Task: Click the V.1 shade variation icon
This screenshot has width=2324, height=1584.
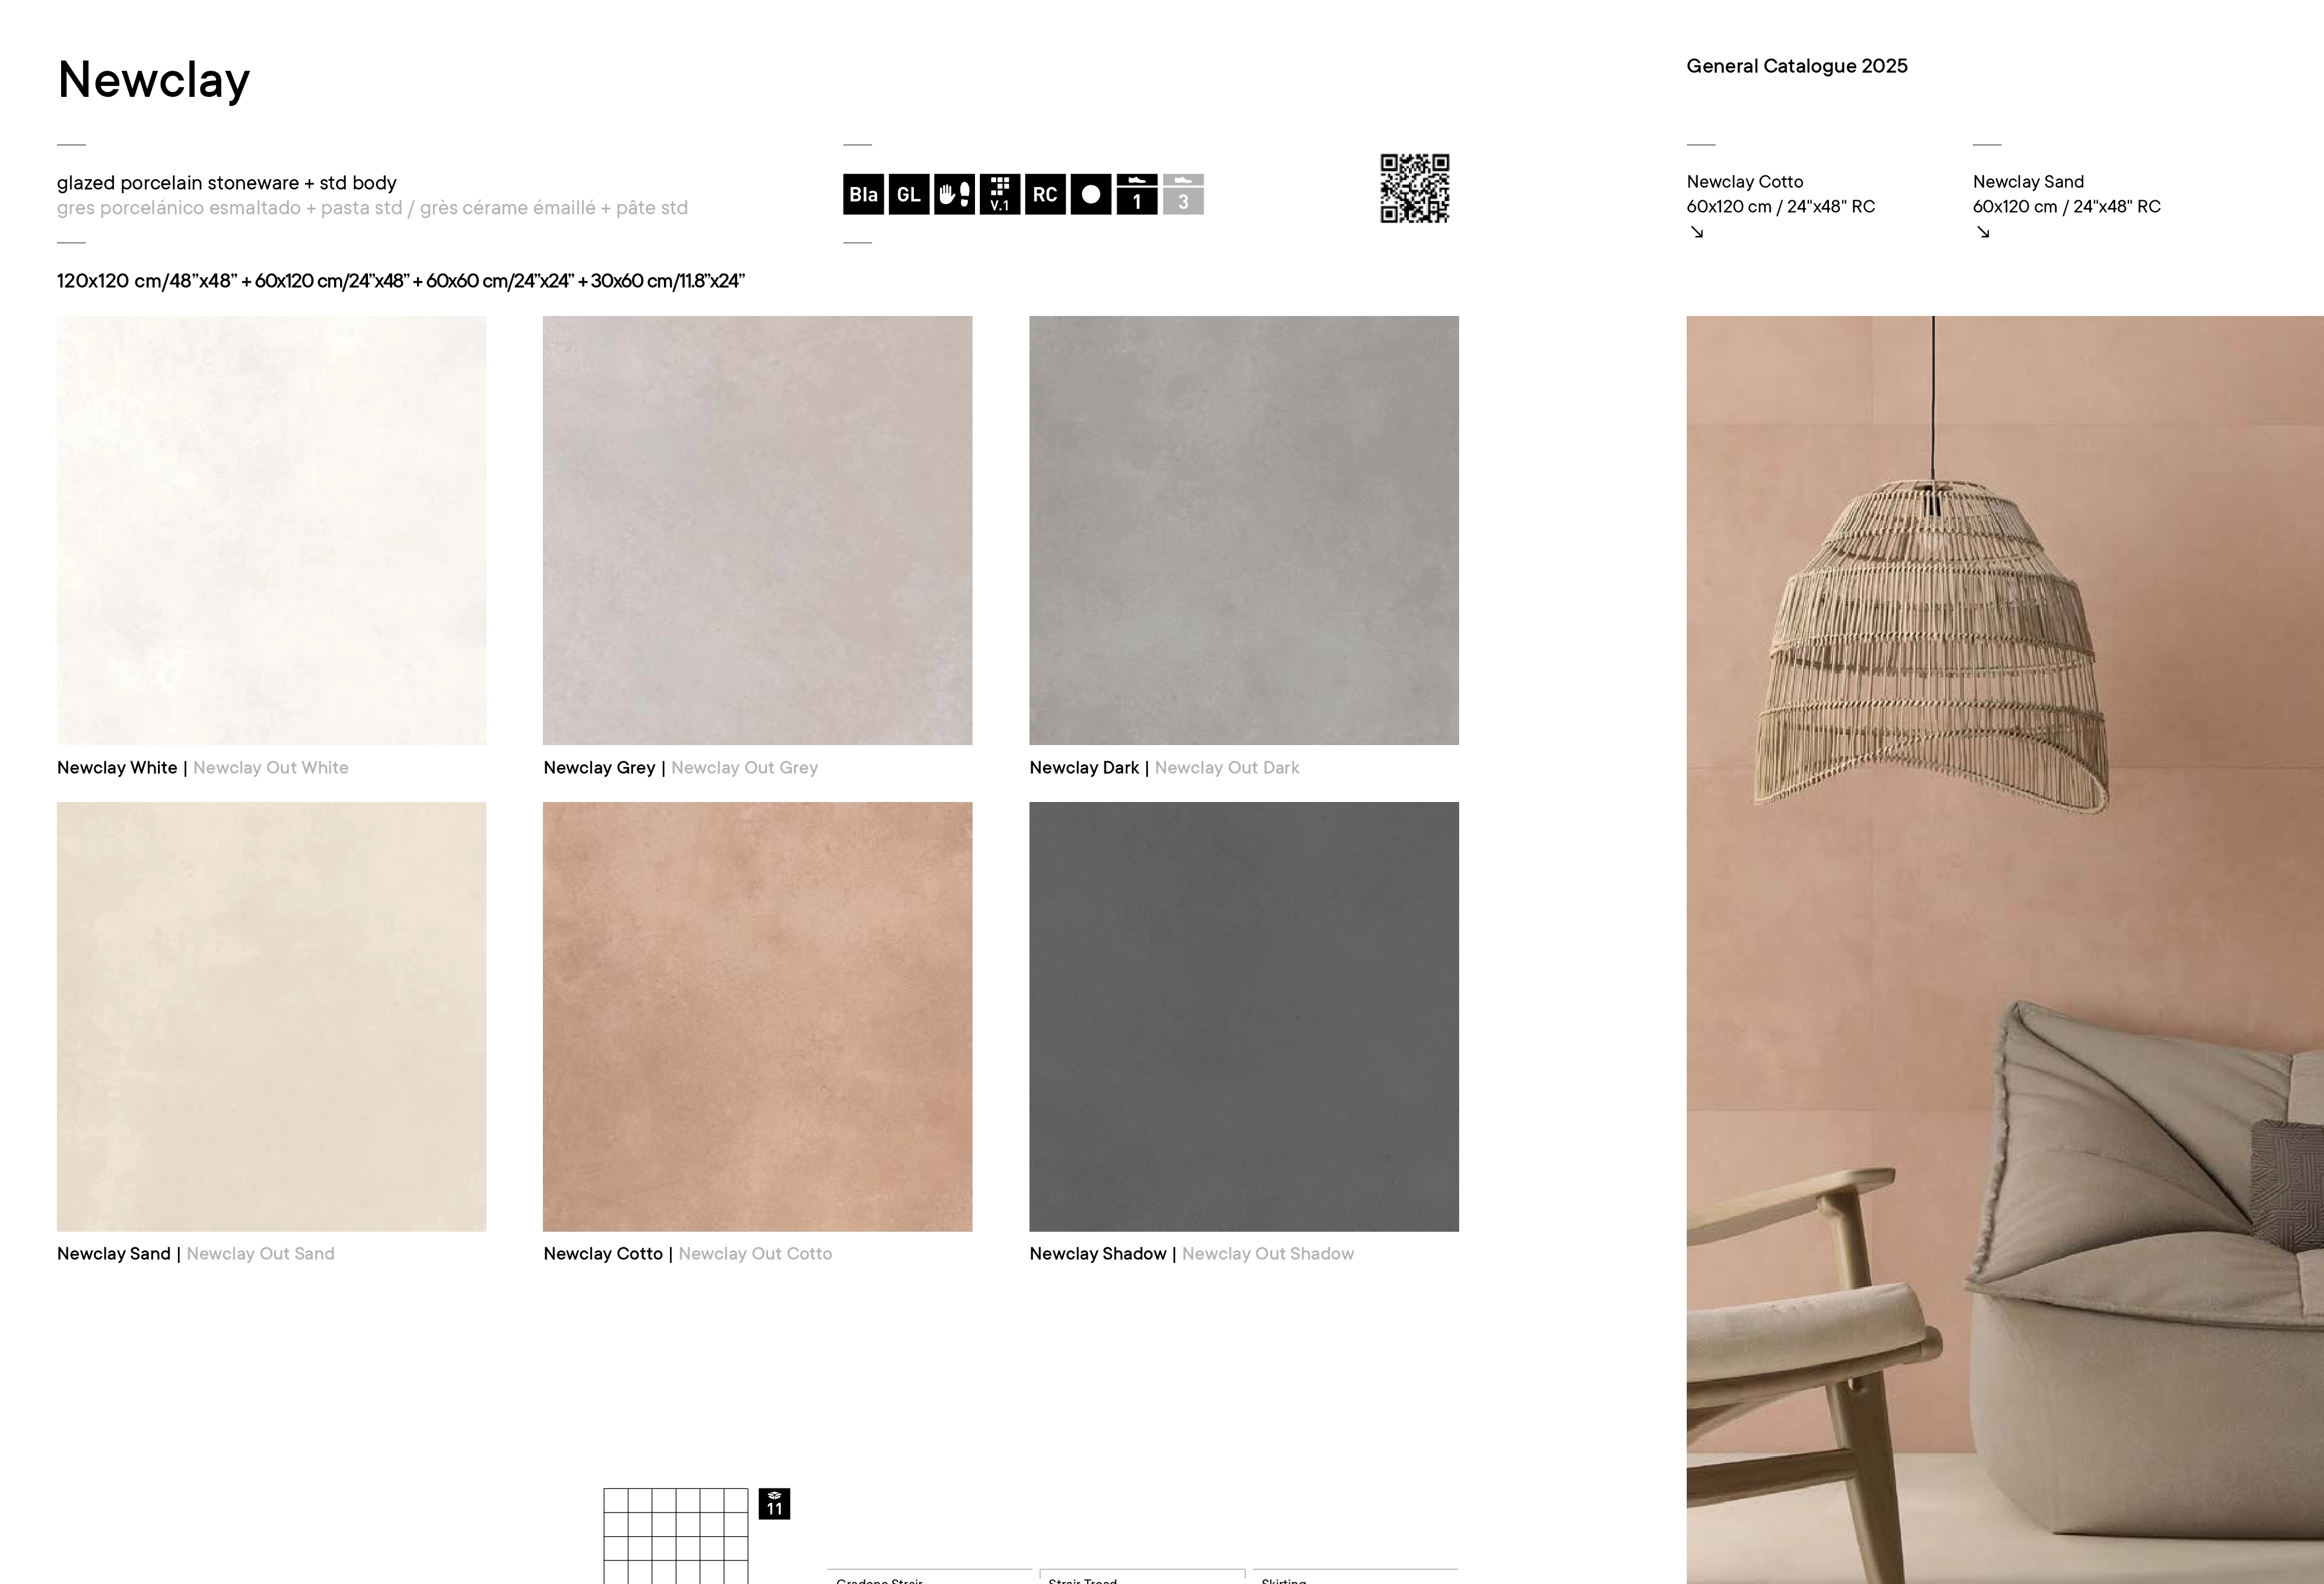Action: [x=1000, y=194]
